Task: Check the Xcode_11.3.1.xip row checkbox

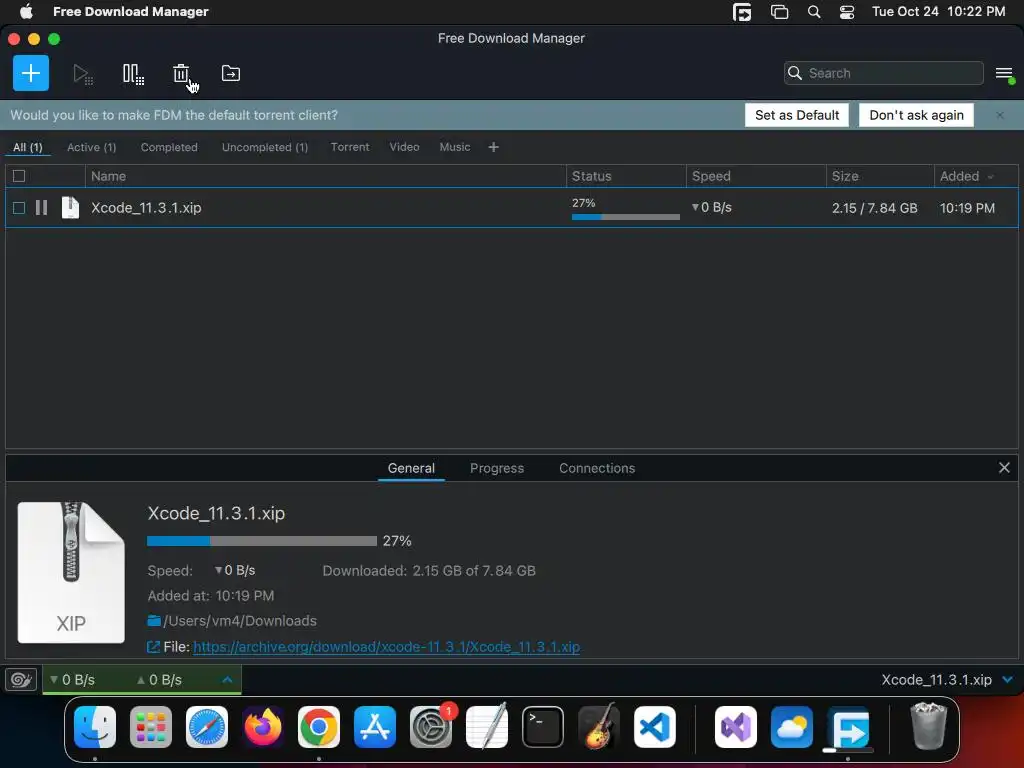Action: pyautogui.click(x=19, y=208)
